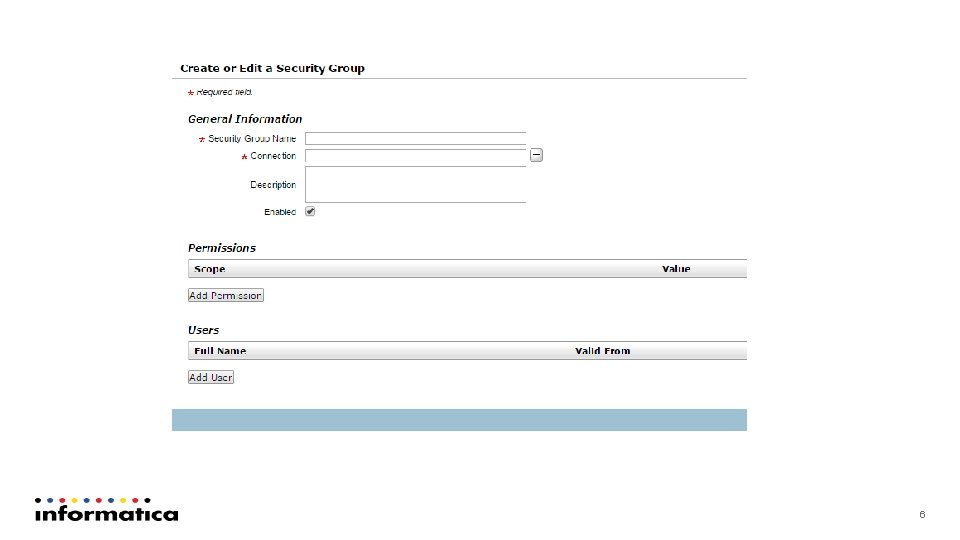The width and height of the screenshot is (960, 540).
Task: Click the Security Group Name label
Action: click(x=252, y=139)
